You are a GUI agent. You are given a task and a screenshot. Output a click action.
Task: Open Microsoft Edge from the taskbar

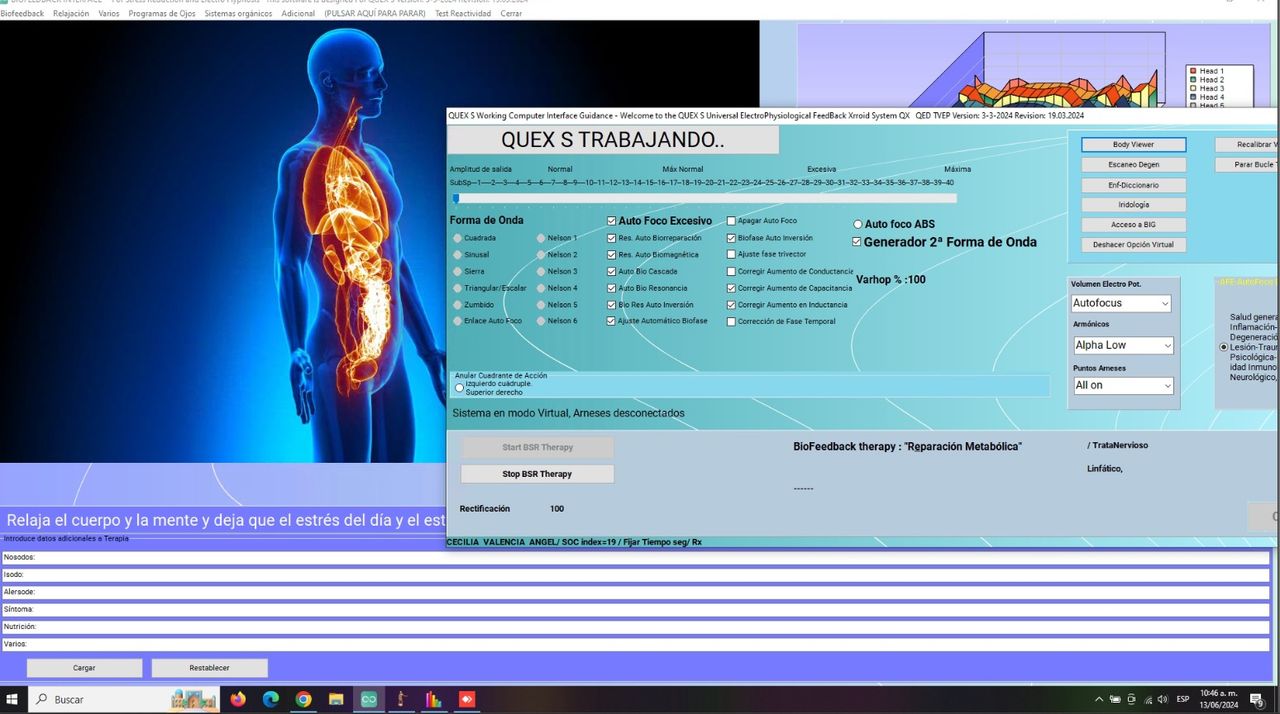[271, 699]
